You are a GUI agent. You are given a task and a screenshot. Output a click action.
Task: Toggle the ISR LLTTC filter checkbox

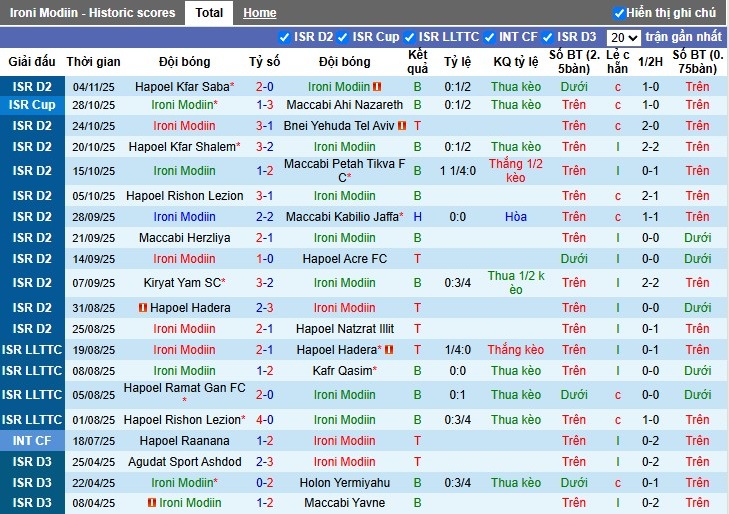tap(409, 37)
